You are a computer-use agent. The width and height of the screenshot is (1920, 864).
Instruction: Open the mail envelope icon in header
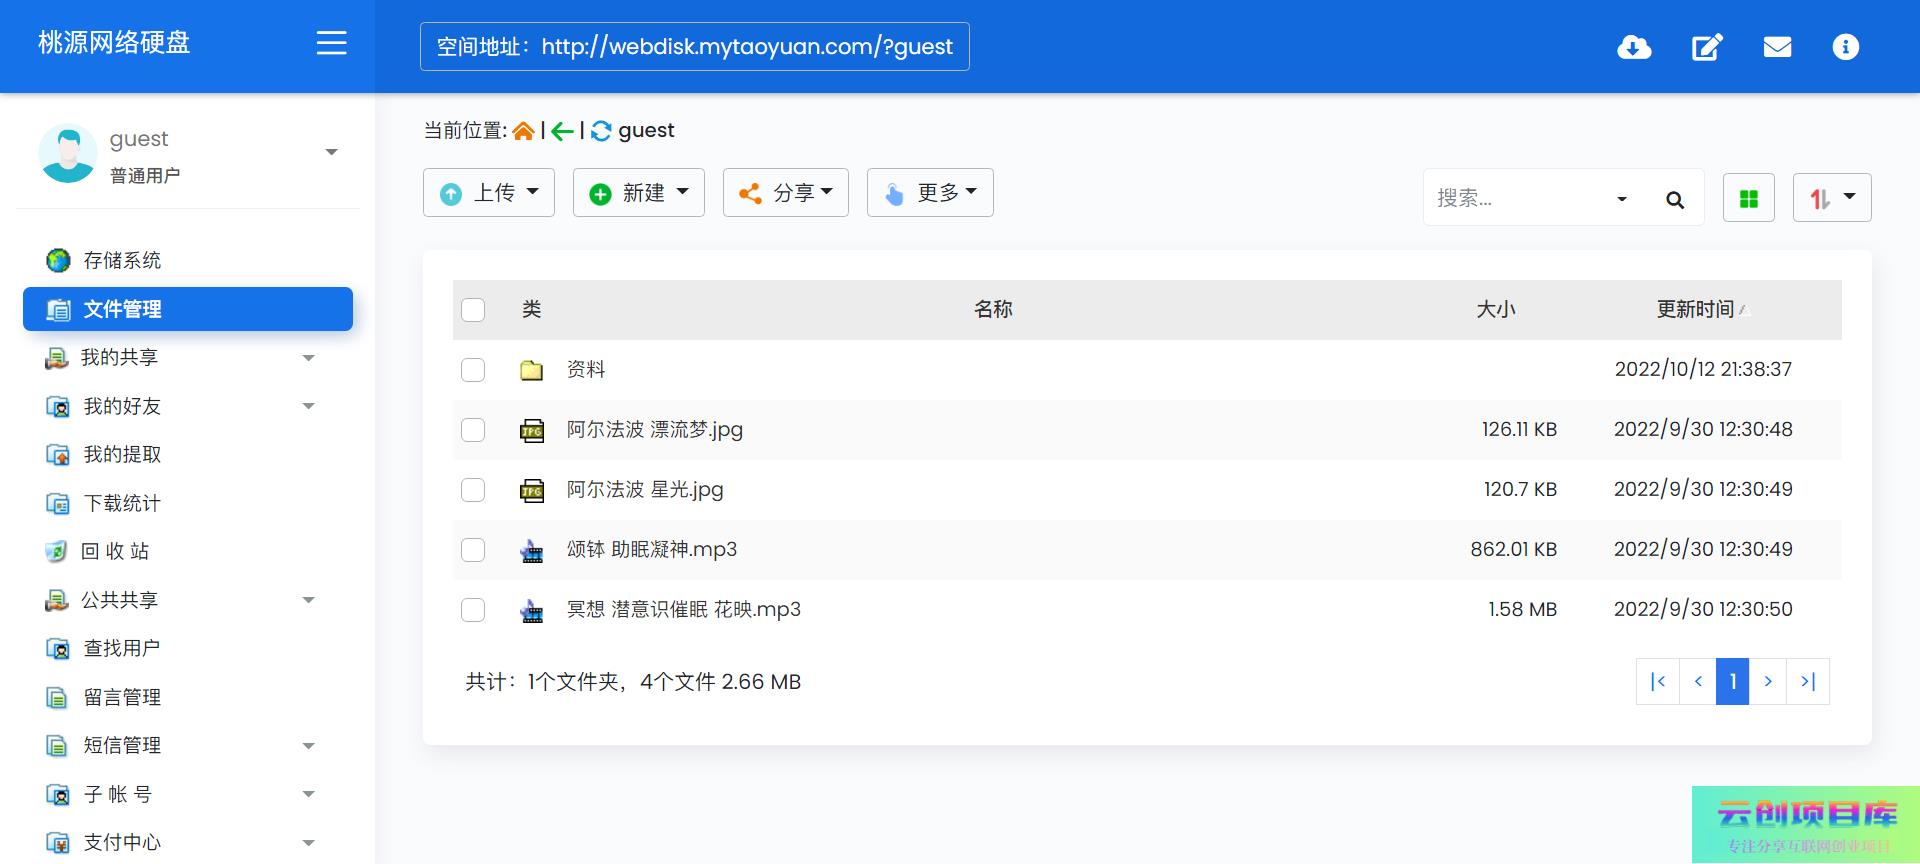click(1777, 47)
